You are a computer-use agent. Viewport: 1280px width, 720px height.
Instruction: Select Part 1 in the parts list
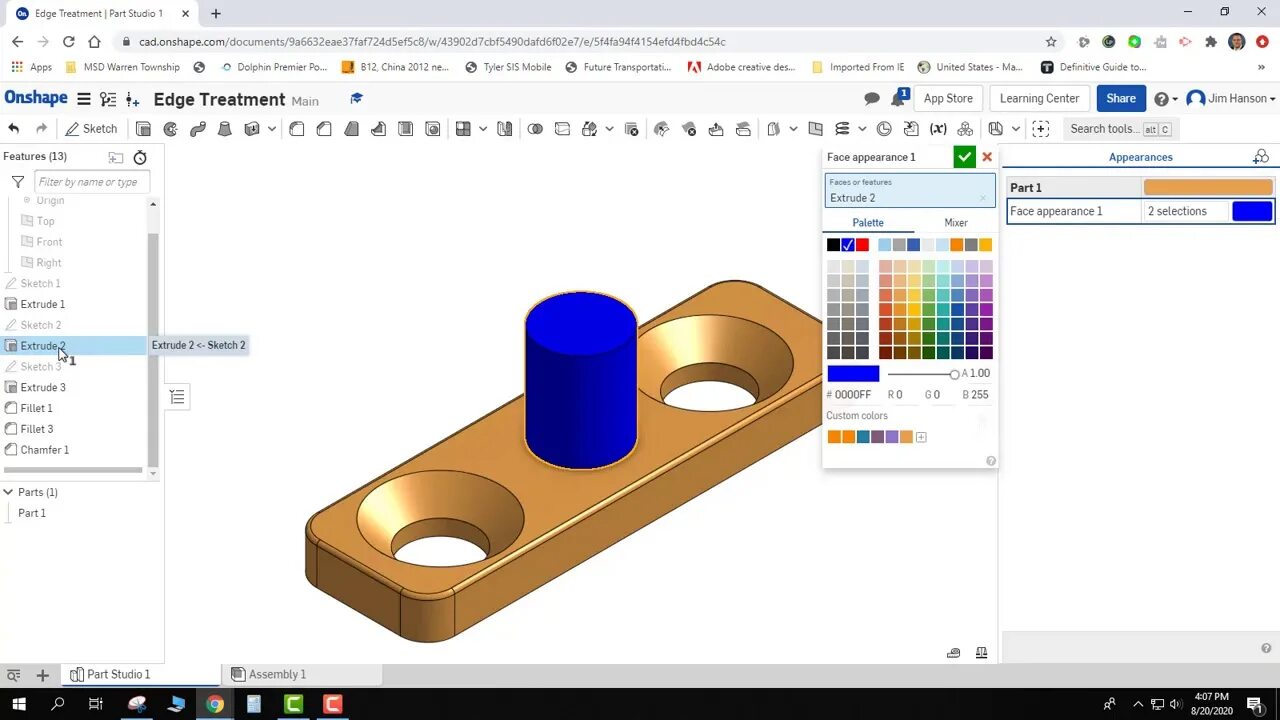pos(32,513)
